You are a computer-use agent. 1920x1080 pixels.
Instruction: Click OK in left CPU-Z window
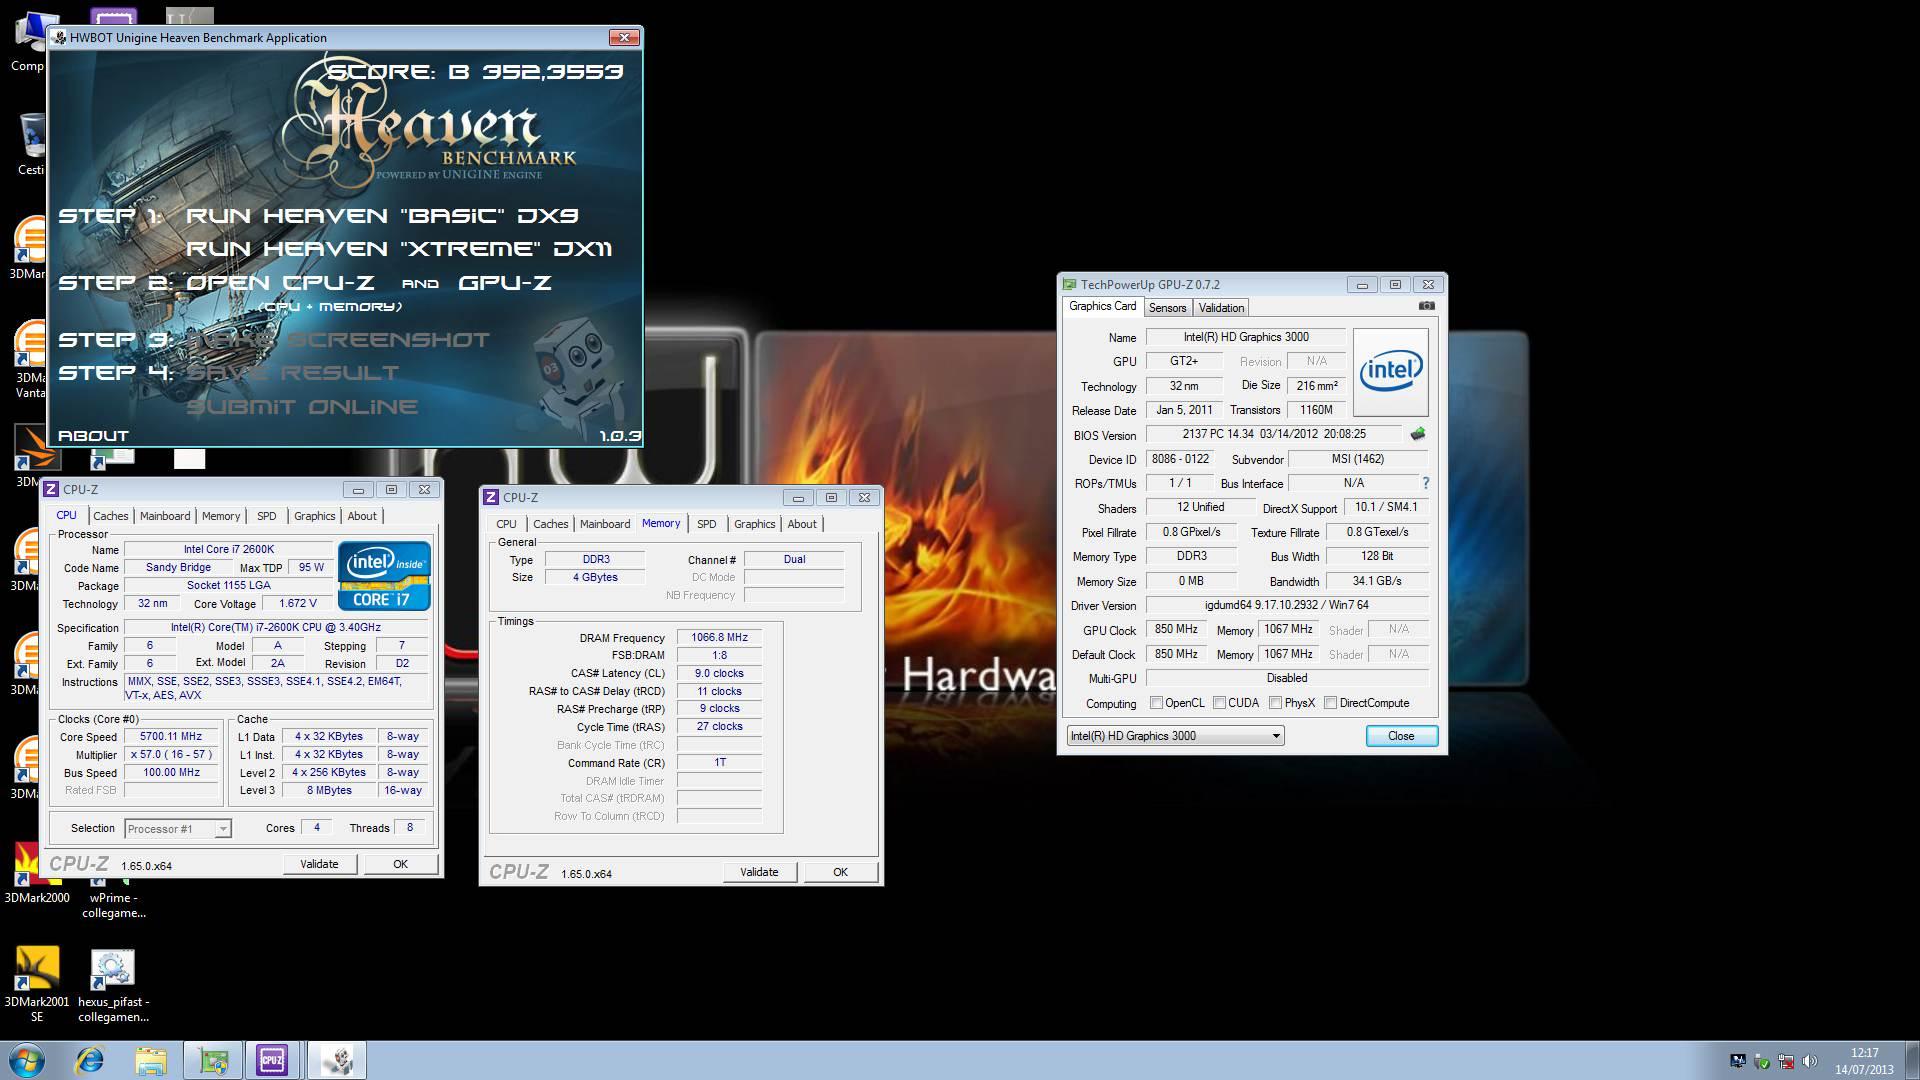coord(400,864)
